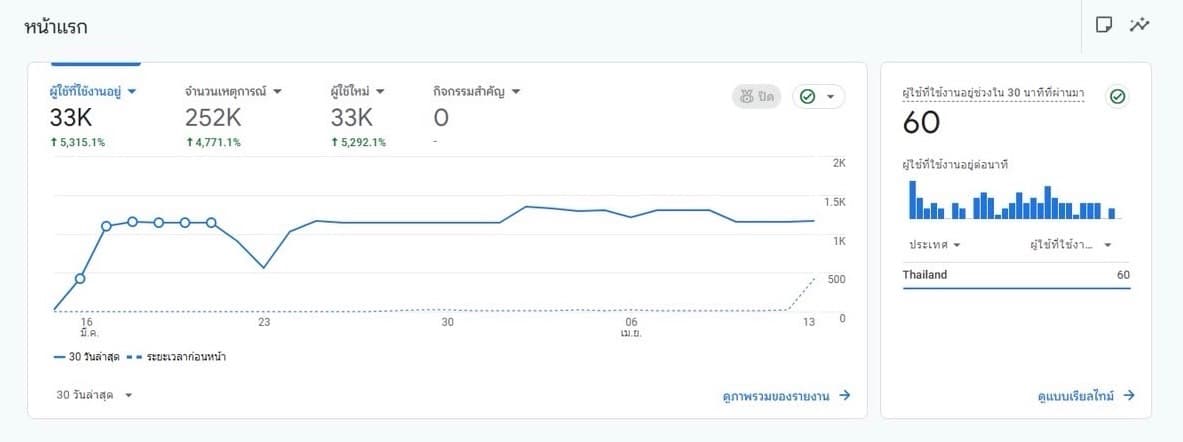Click the green data quality check icon

pos(808,97)
